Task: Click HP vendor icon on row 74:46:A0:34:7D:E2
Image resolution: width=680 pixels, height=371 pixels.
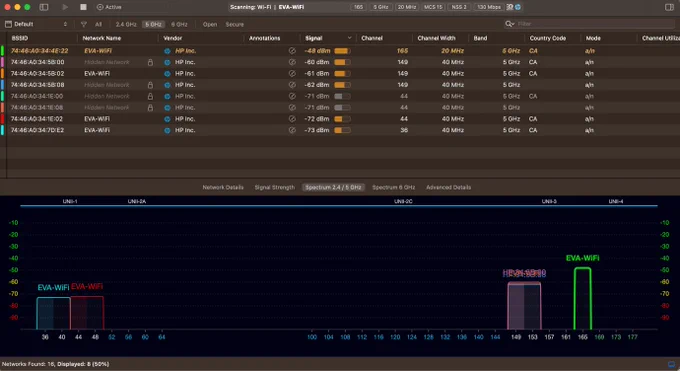Action: pos(167,130)
